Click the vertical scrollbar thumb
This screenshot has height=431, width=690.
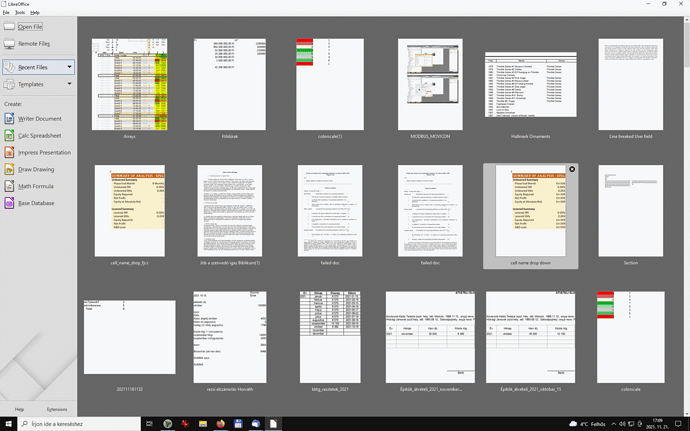pyautogui.click(x=686, y=45)
